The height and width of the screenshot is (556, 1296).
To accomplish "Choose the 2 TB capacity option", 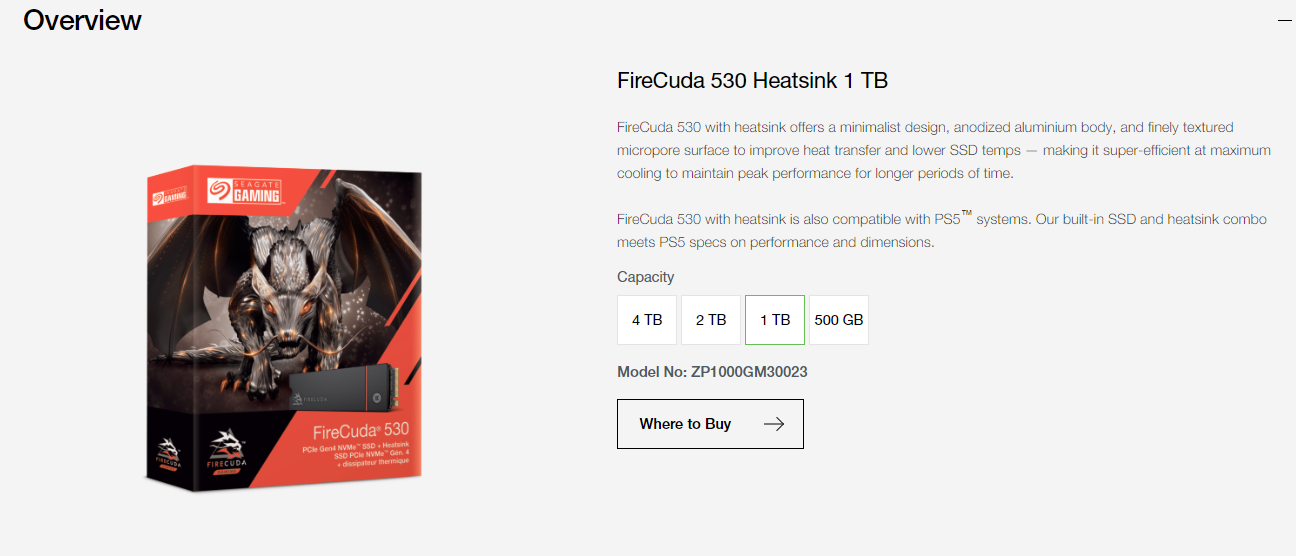I will 711,320.
